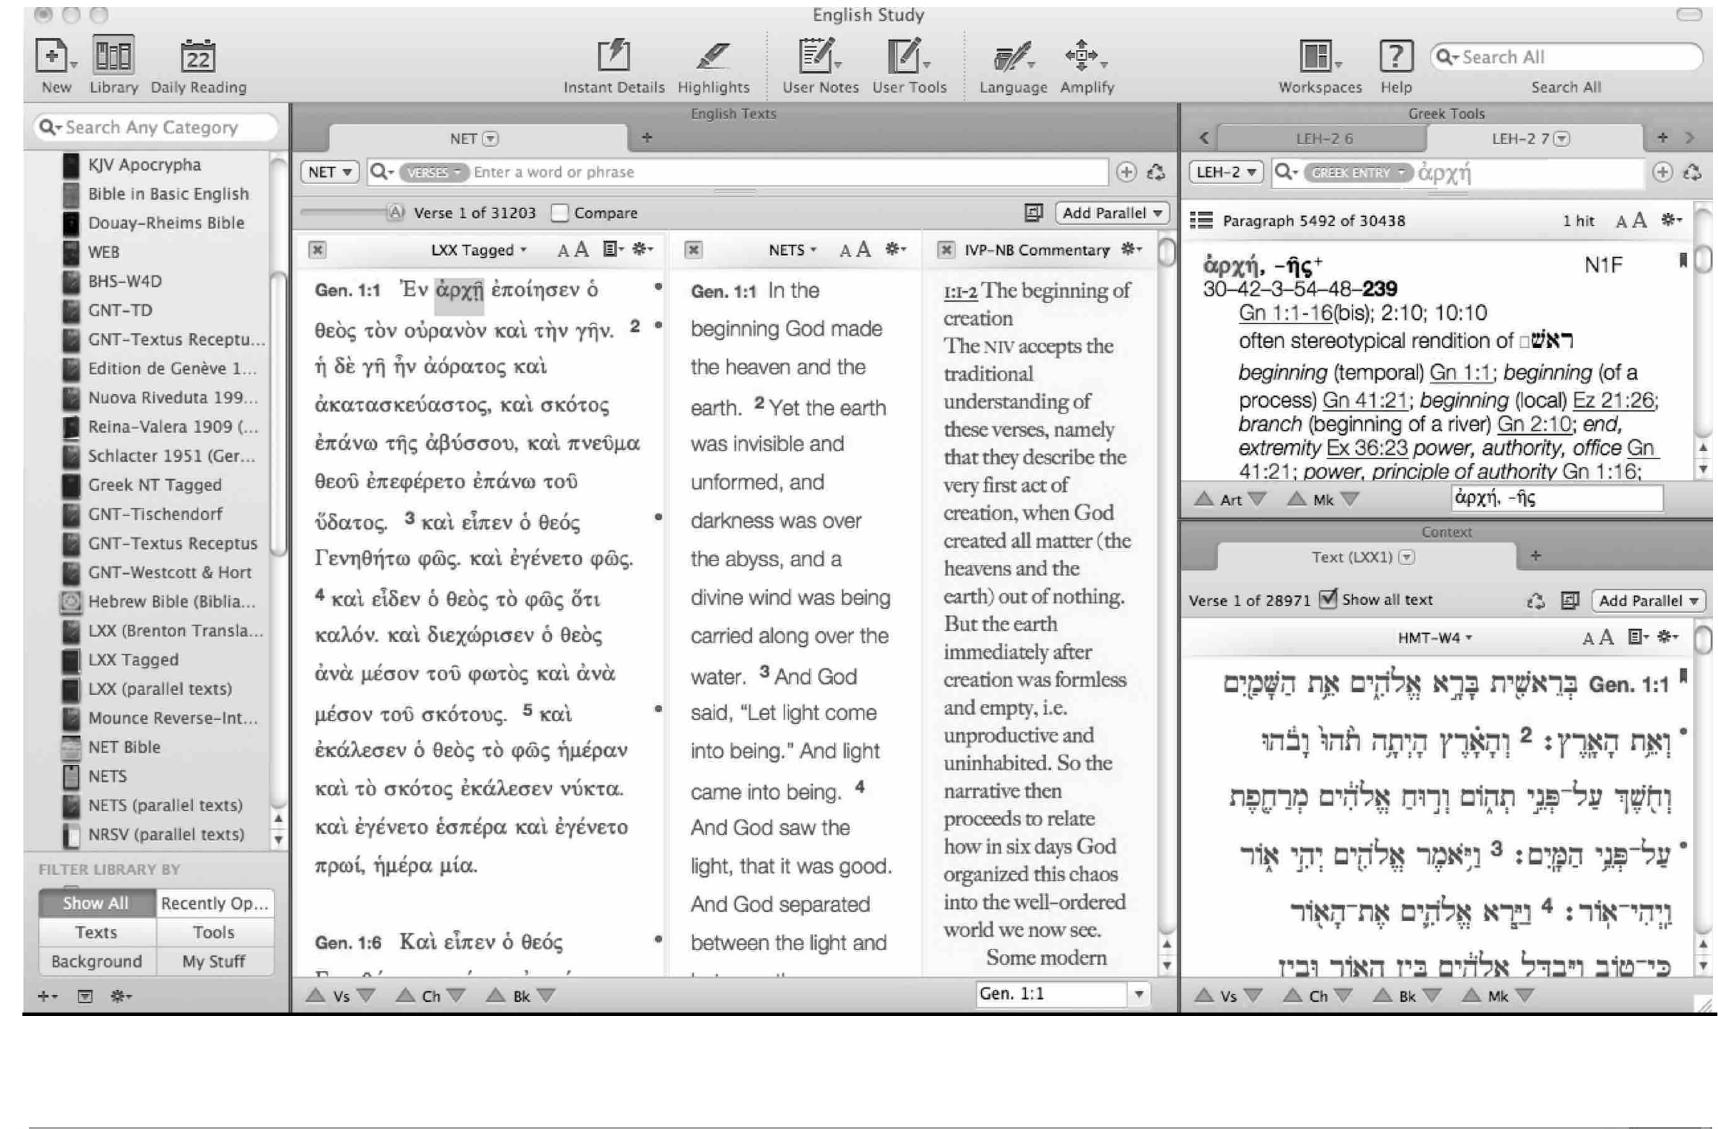The image size is (1718, 1129).
Task: Open User Notes from toolbar
Action: click(819, 56)
